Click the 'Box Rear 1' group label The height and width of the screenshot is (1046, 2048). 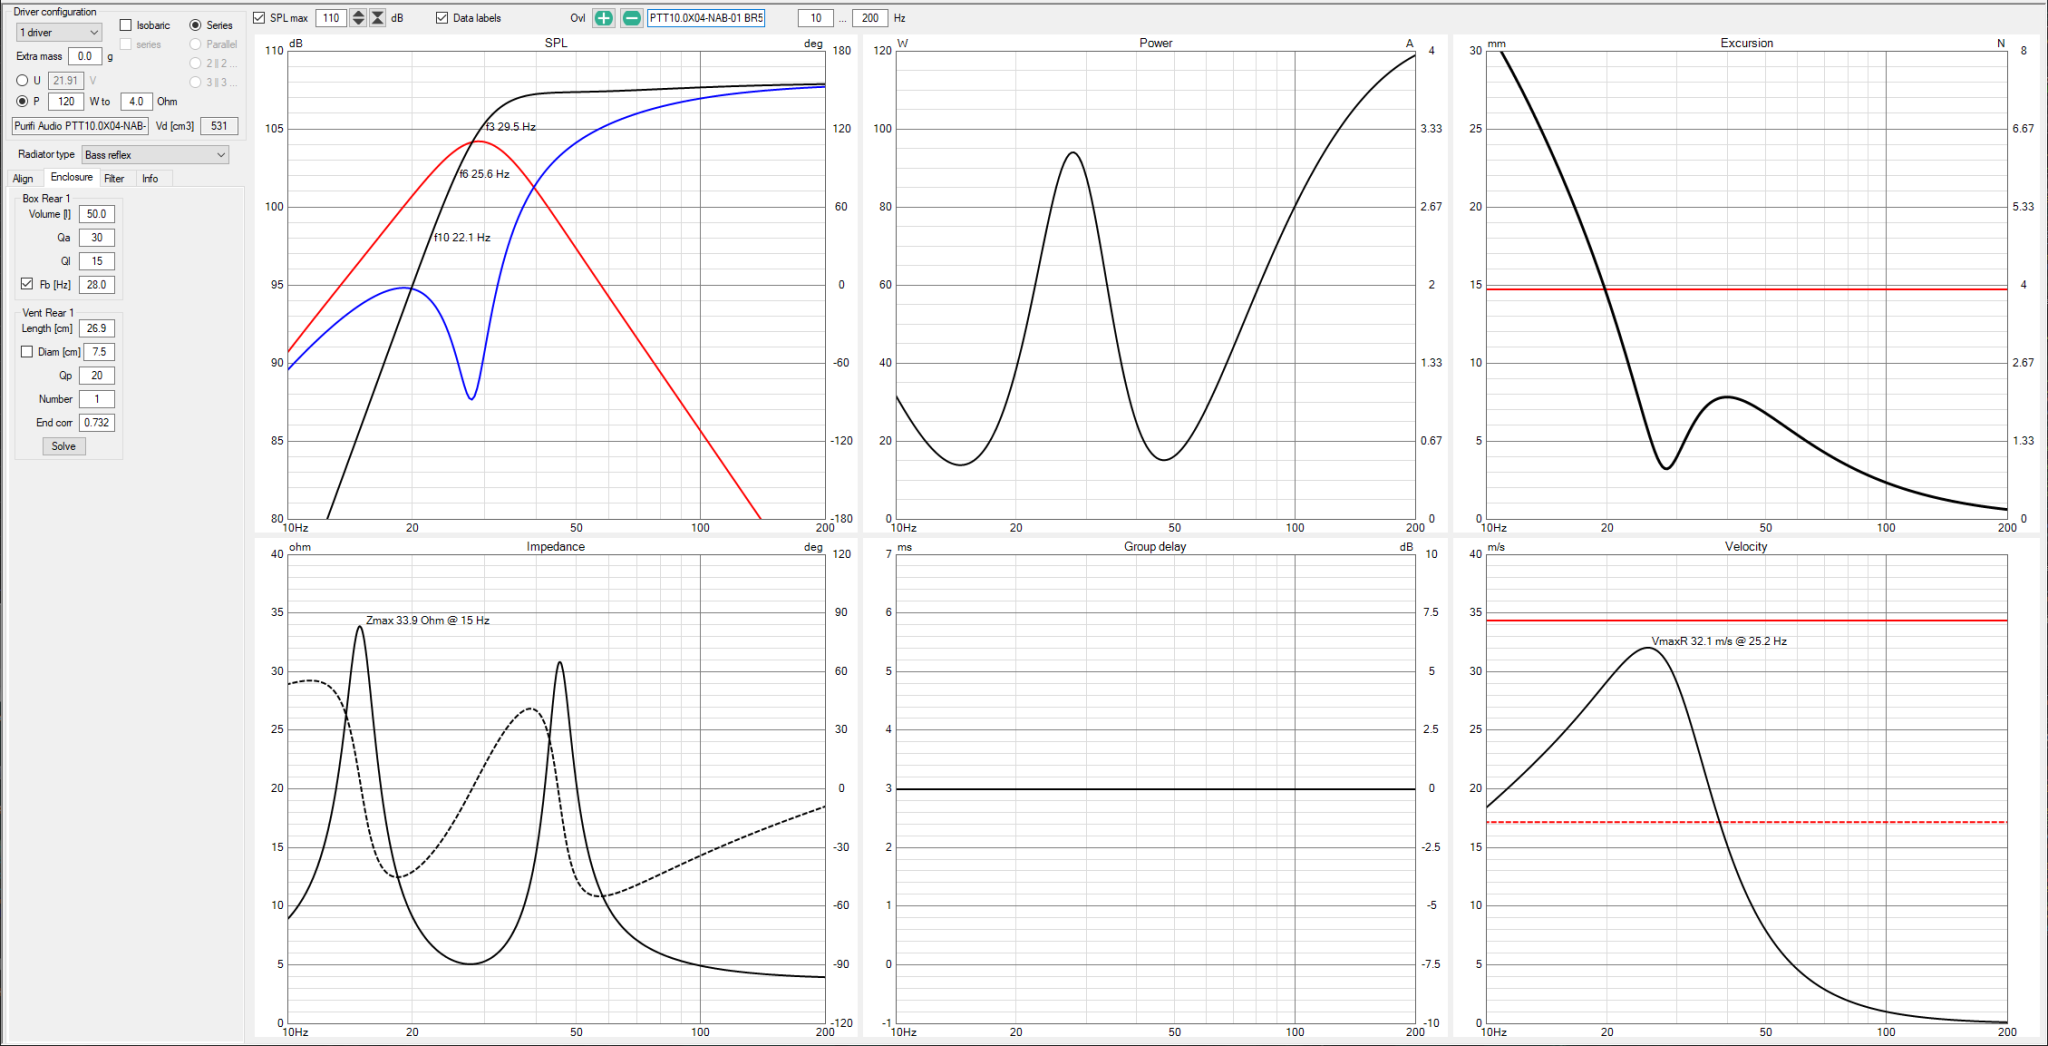(46, 198)
